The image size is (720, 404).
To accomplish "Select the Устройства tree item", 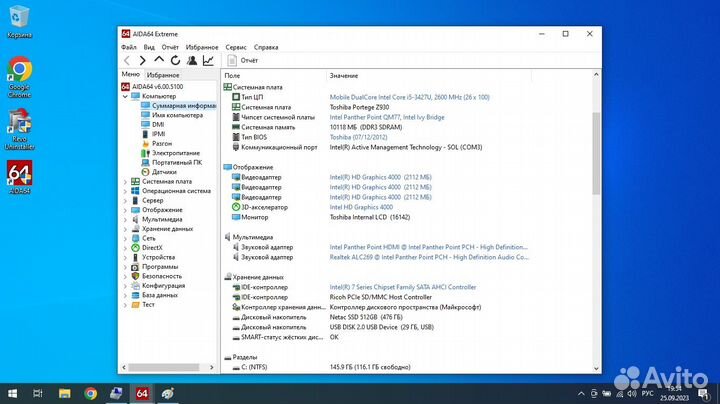I will 158,258.
